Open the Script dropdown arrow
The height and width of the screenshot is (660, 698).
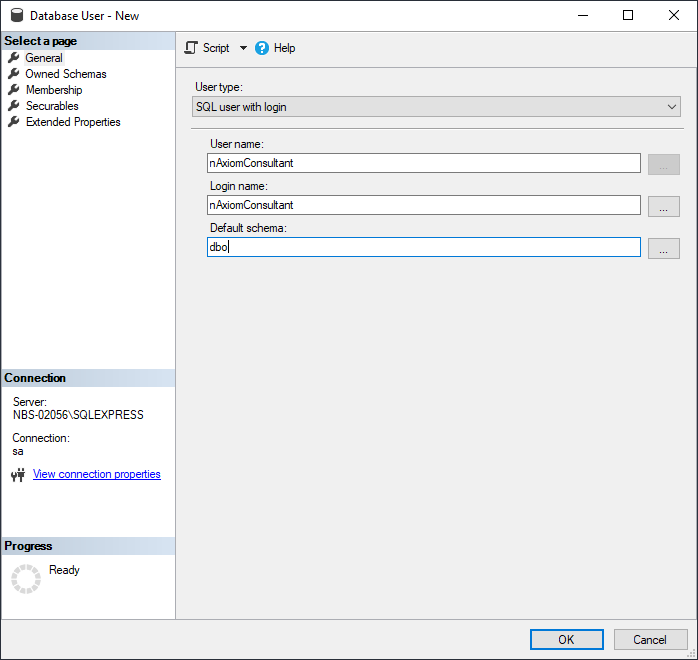tap(243, 48)
